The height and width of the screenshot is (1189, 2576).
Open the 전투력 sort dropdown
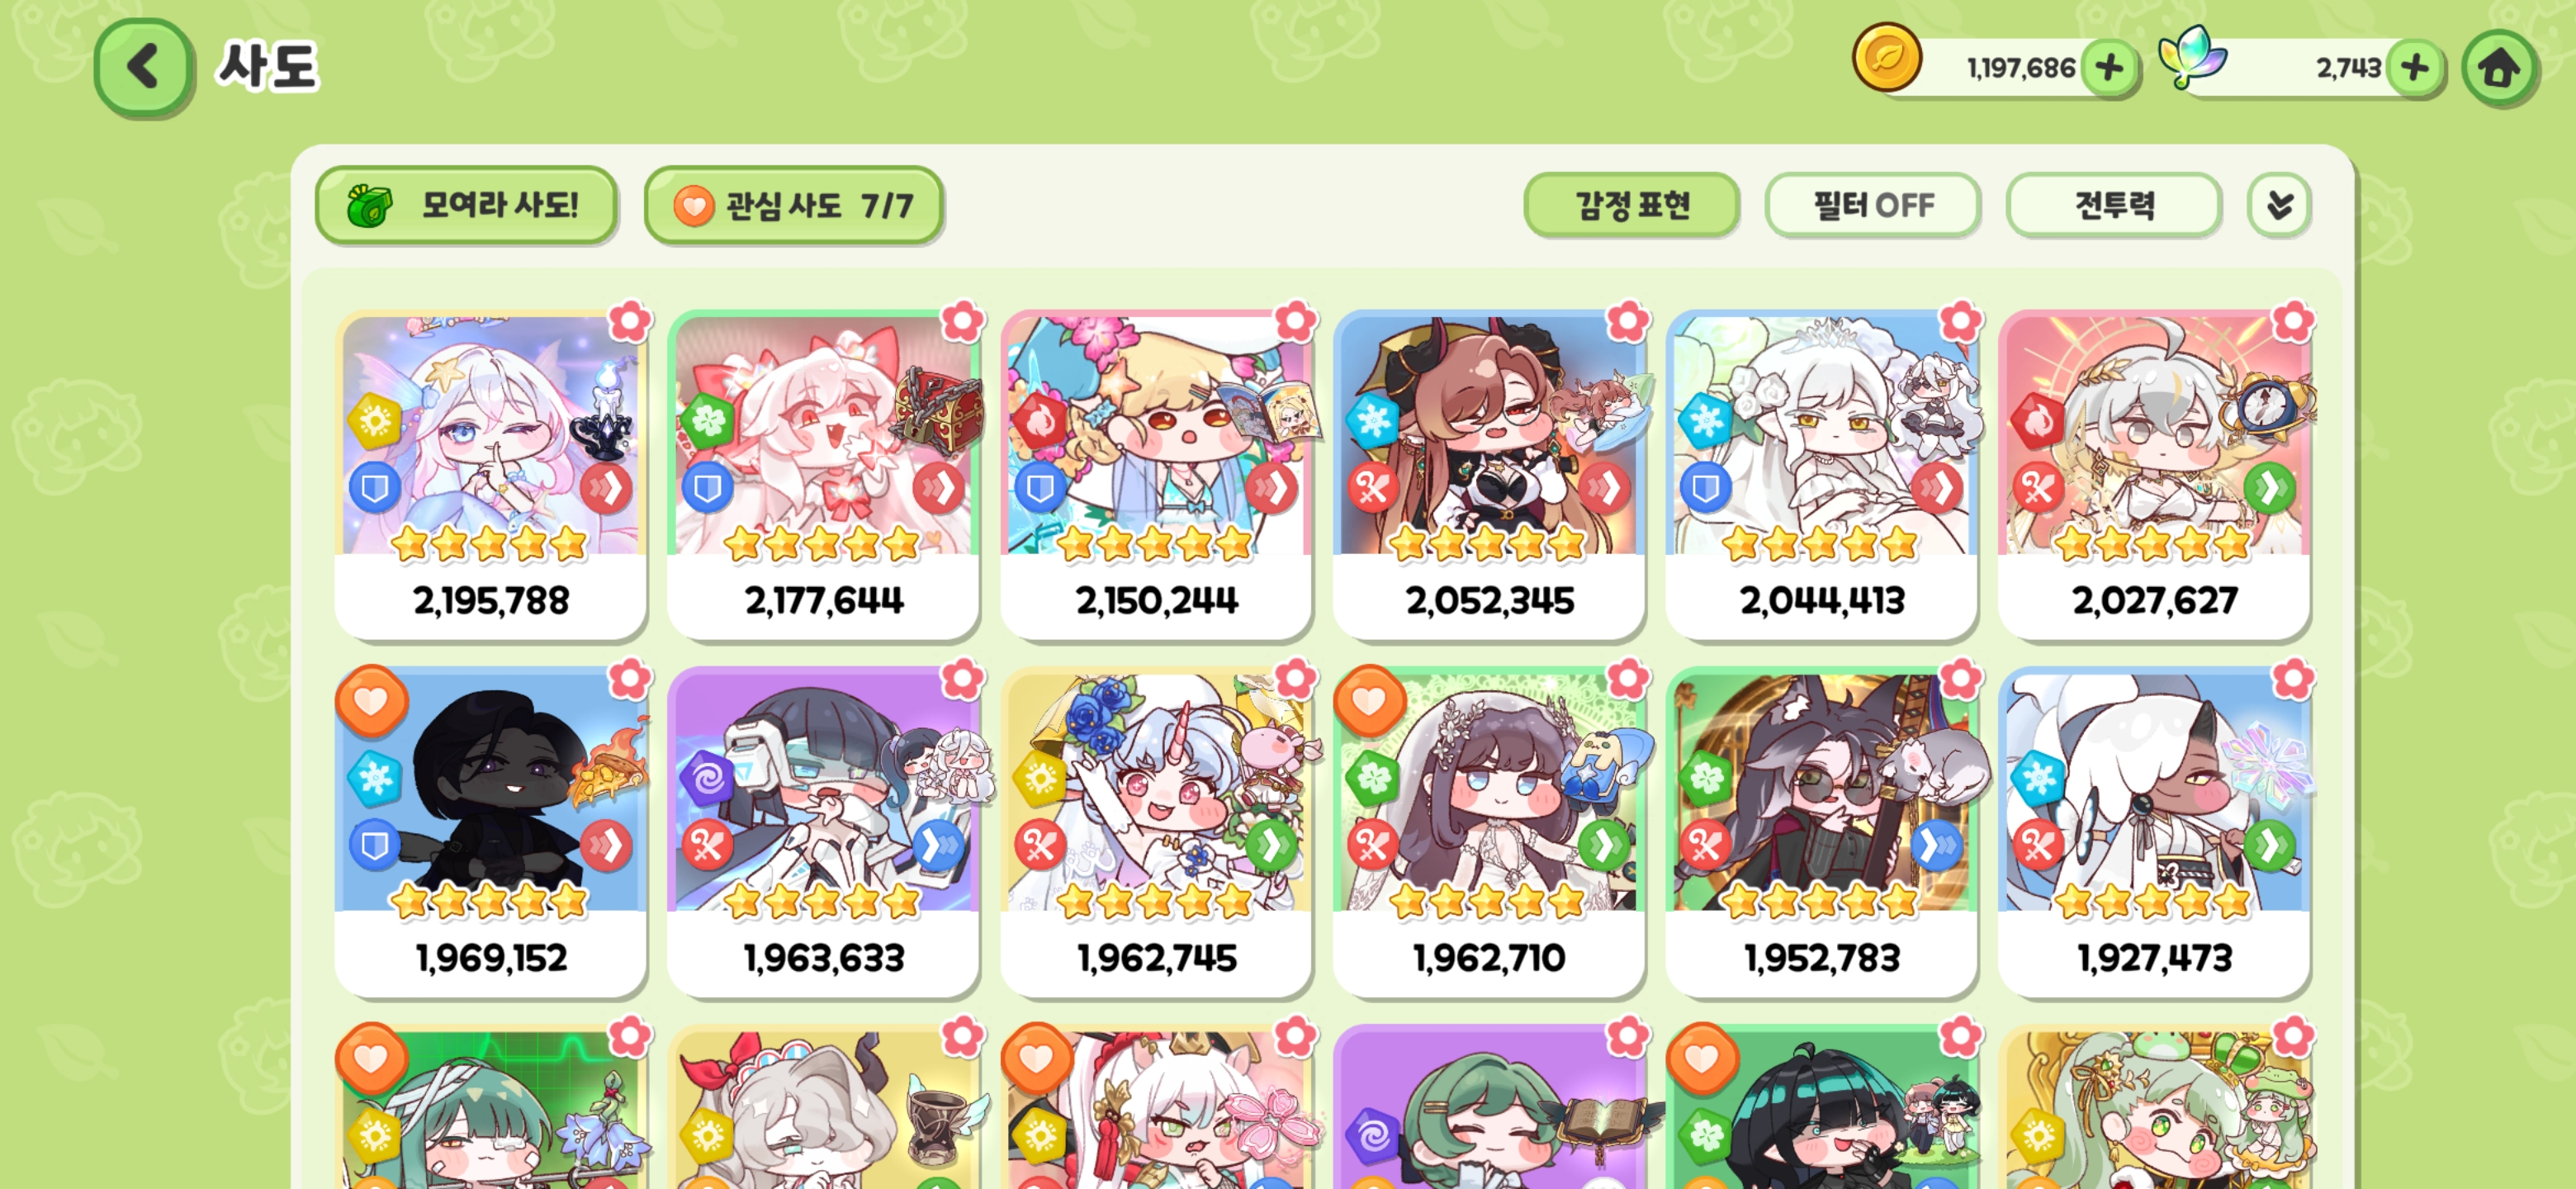2114,205
